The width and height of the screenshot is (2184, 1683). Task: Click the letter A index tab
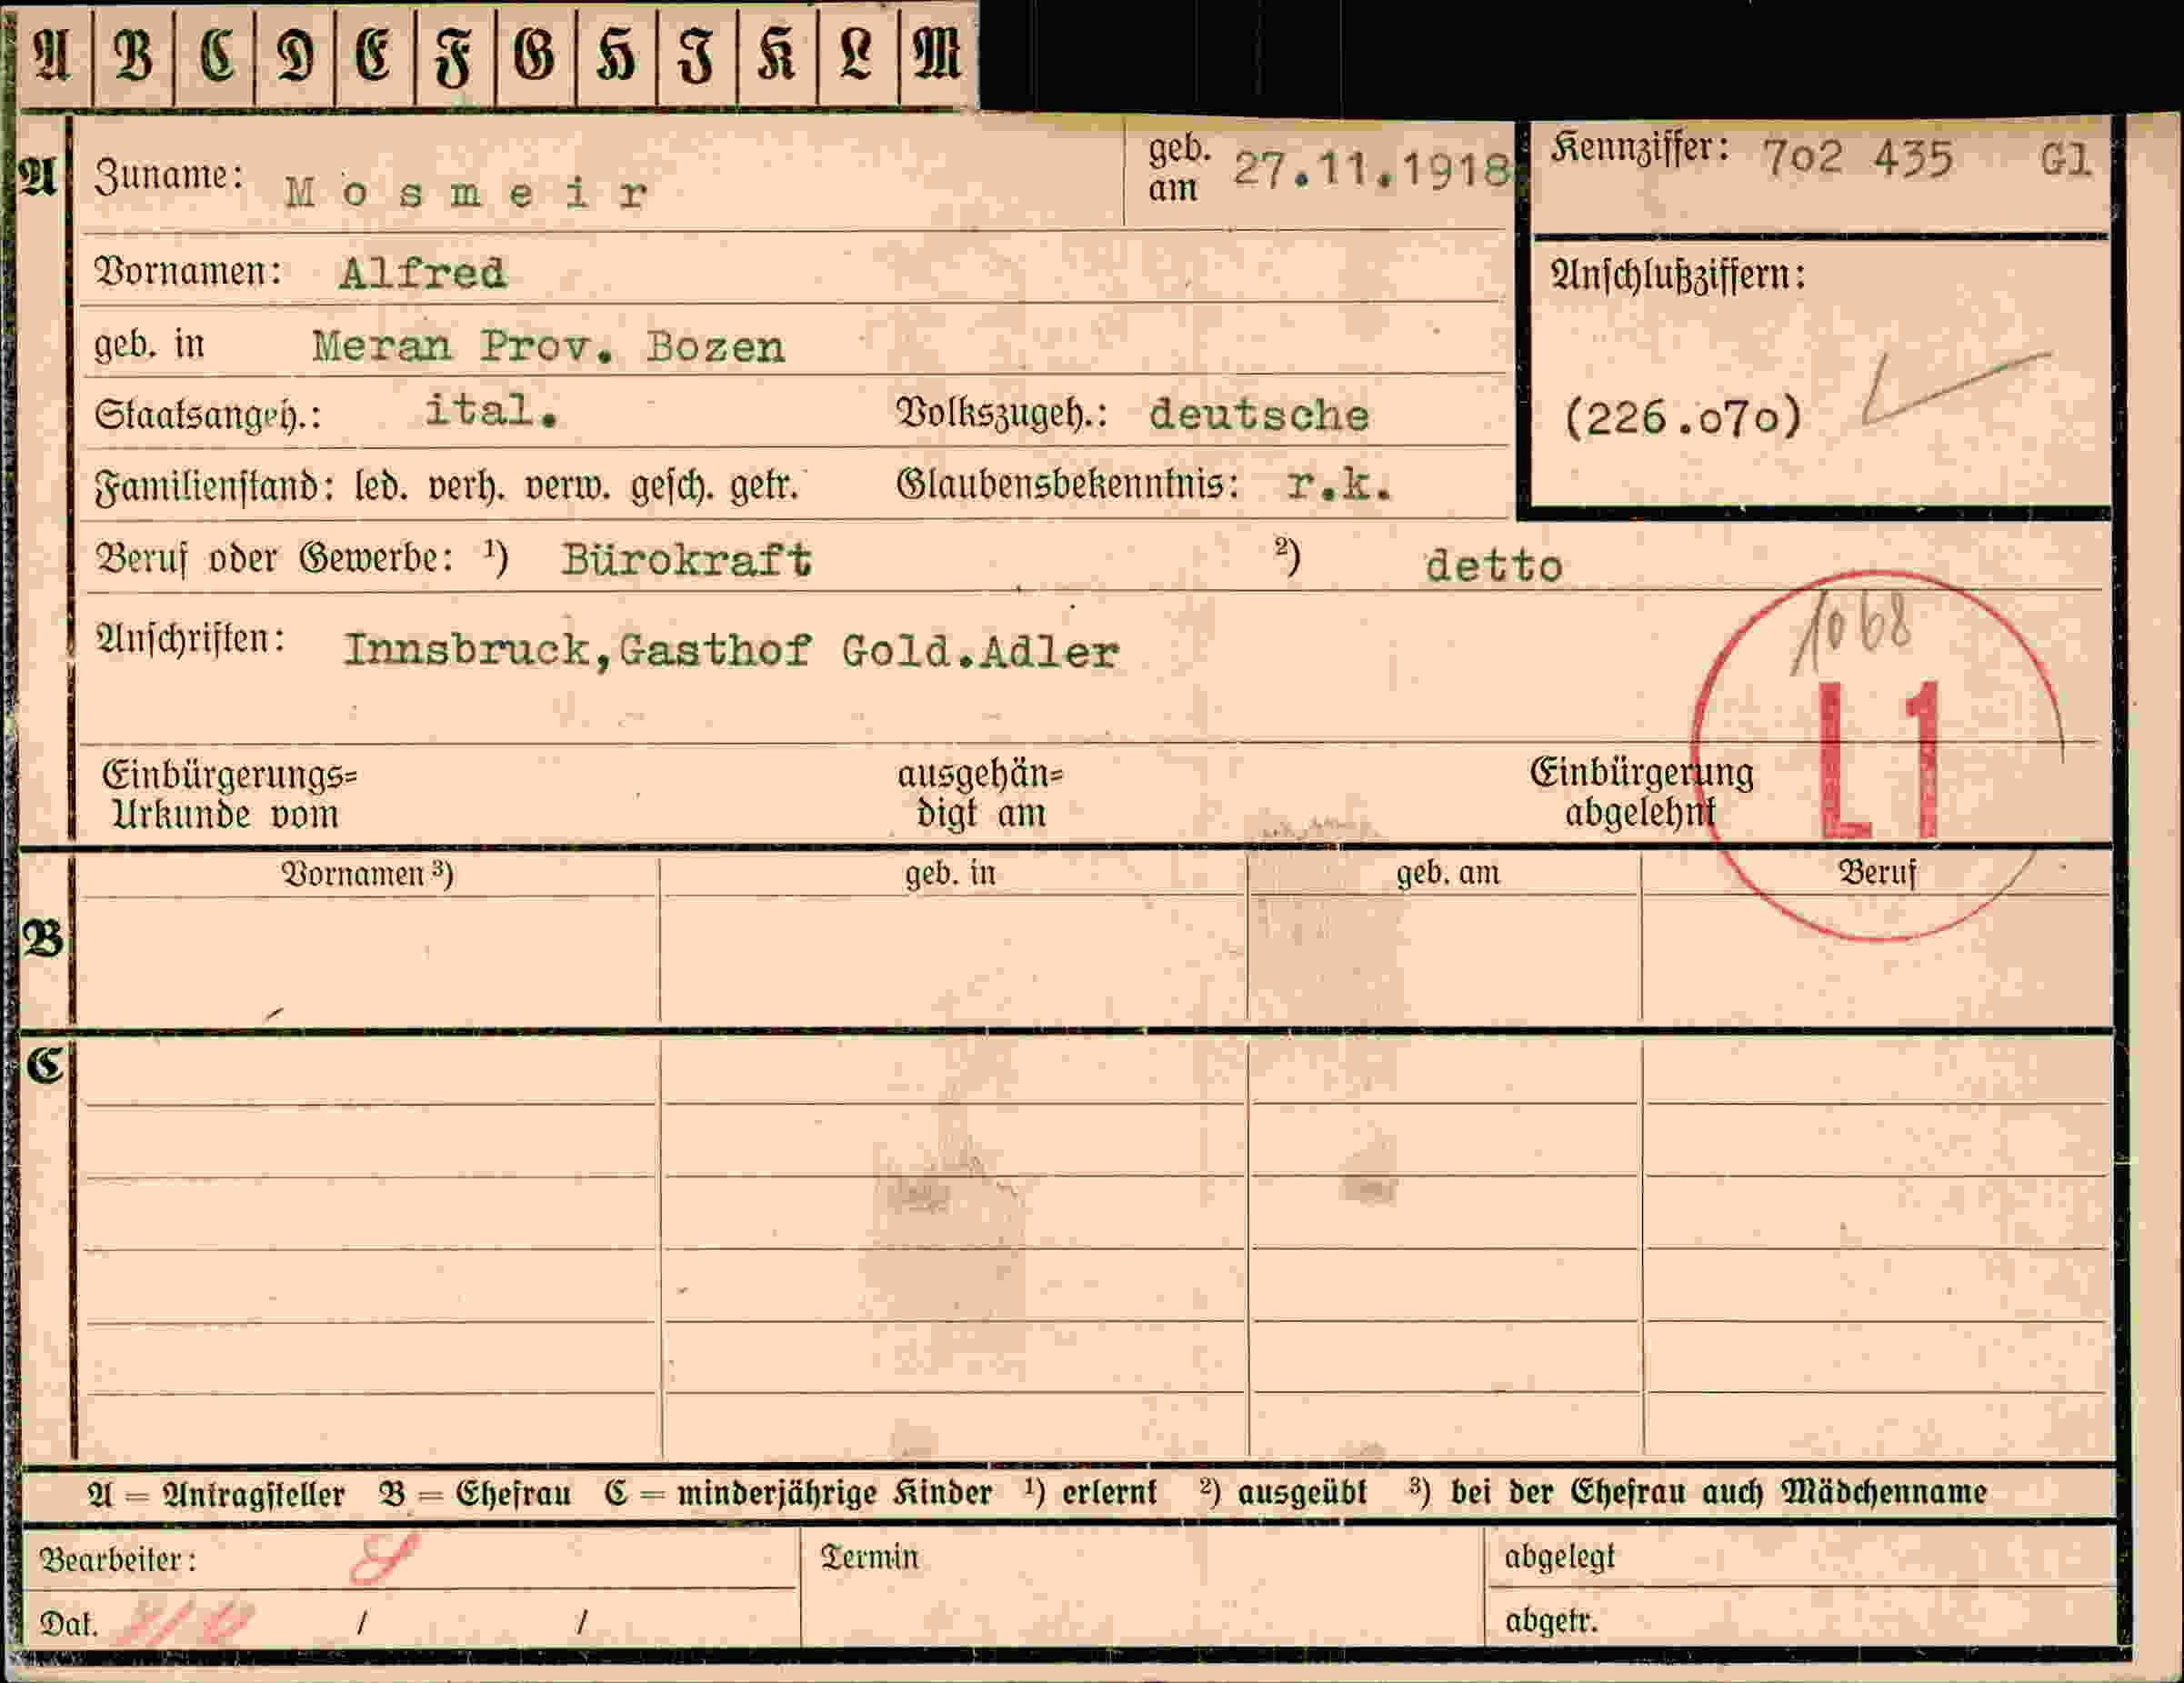point(55,55)
